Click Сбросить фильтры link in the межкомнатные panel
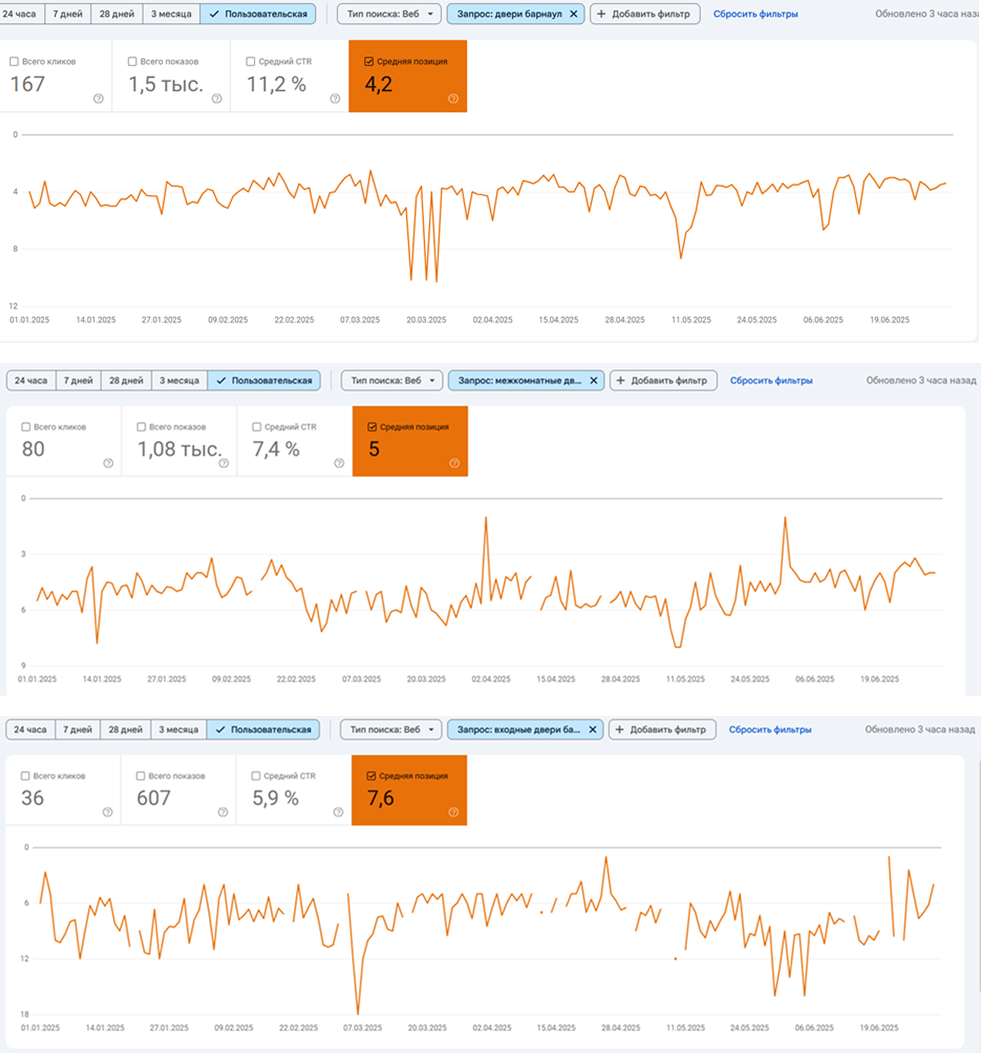Viewport: 981px width, 1053px height. (771, 380)
